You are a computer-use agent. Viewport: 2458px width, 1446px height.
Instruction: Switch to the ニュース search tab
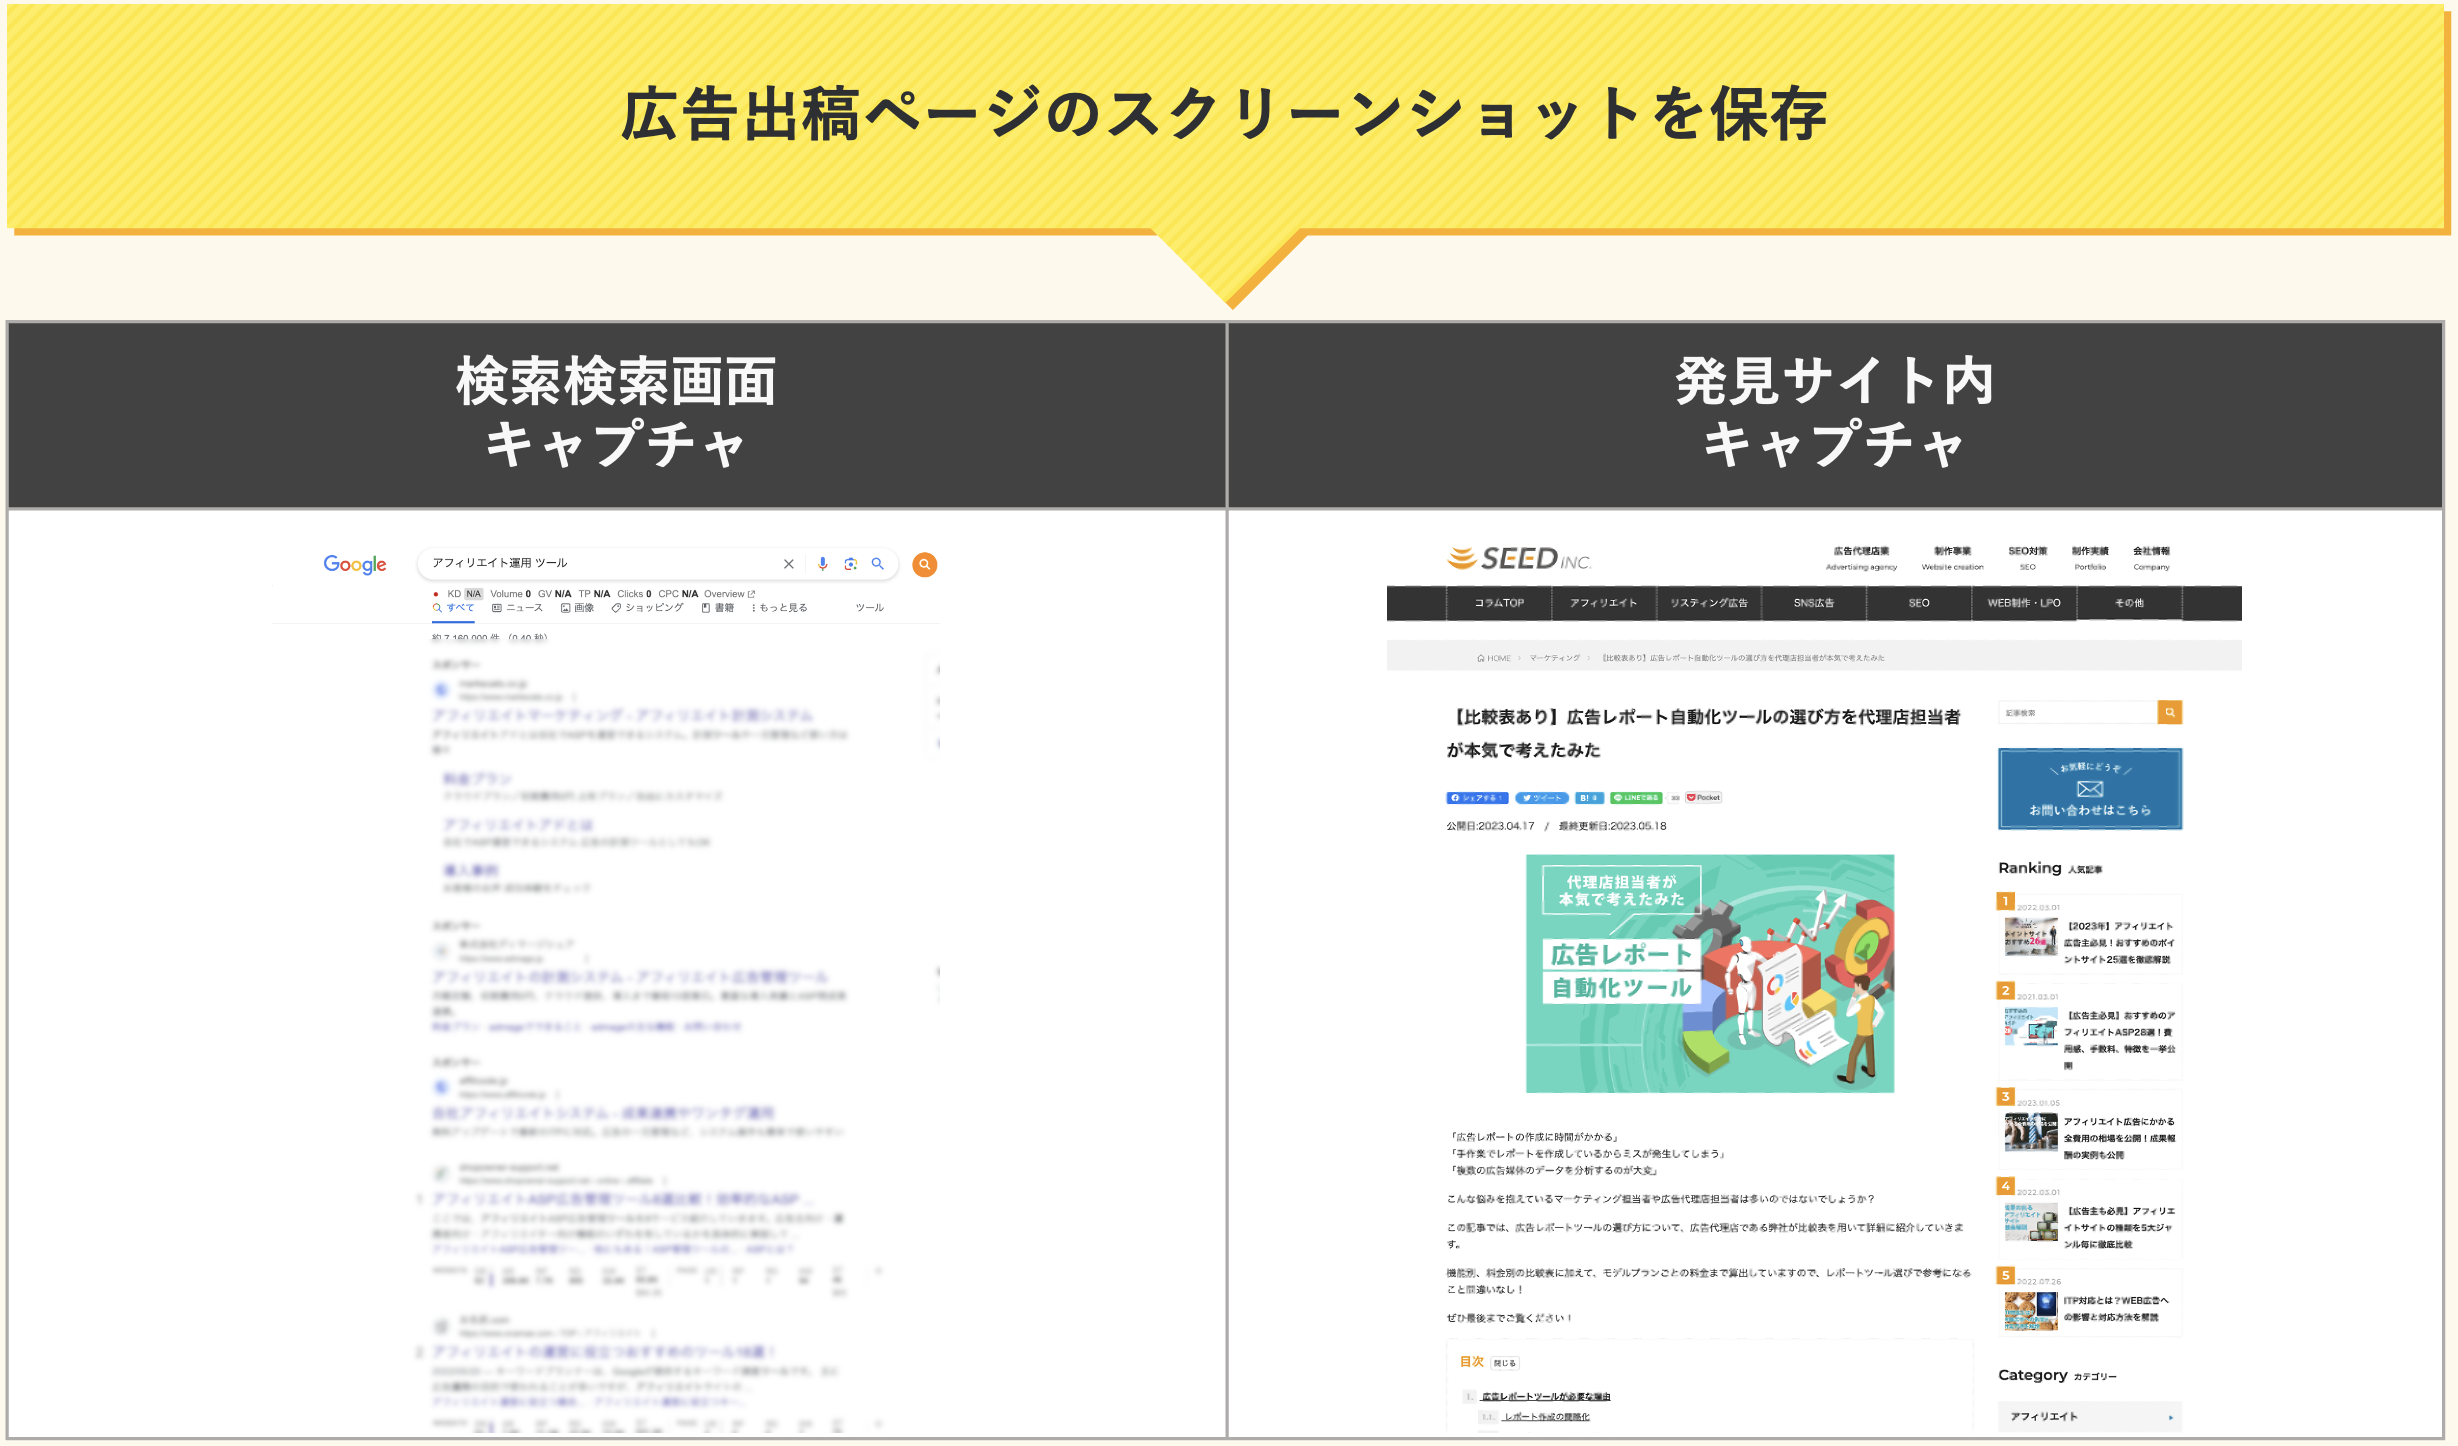pyautogui.click(x=524, y=607)
